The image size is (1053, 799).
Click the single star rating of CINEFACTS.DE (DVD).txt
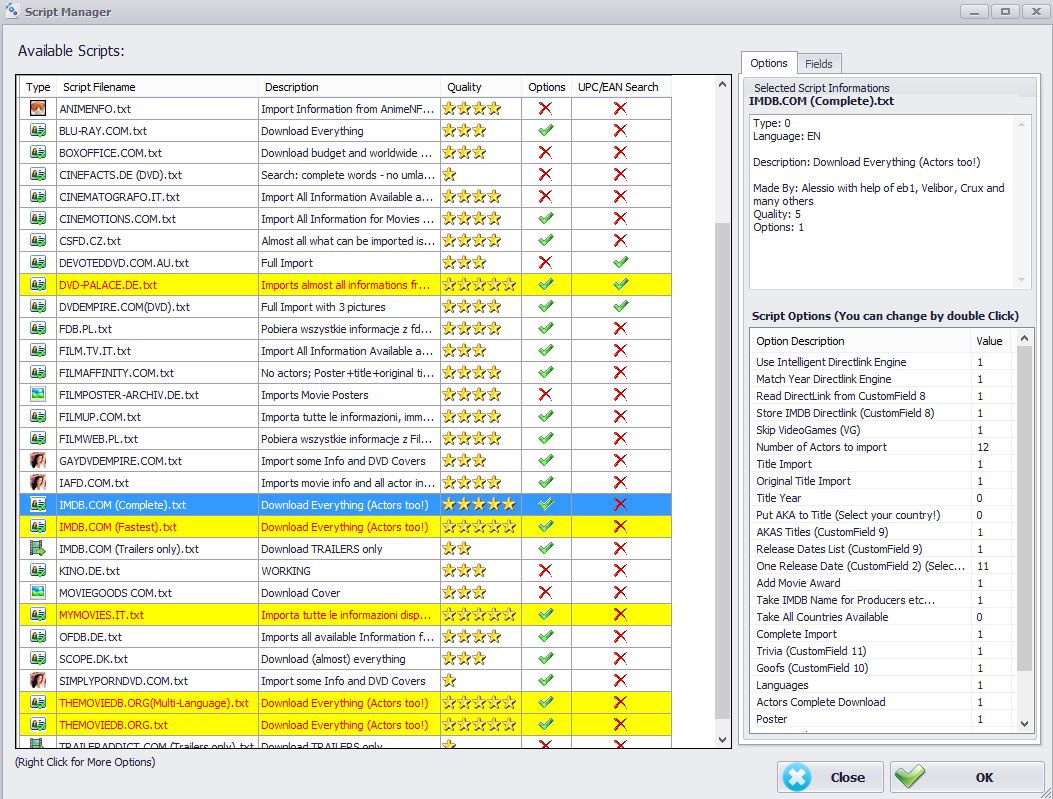tap(449, 175)
